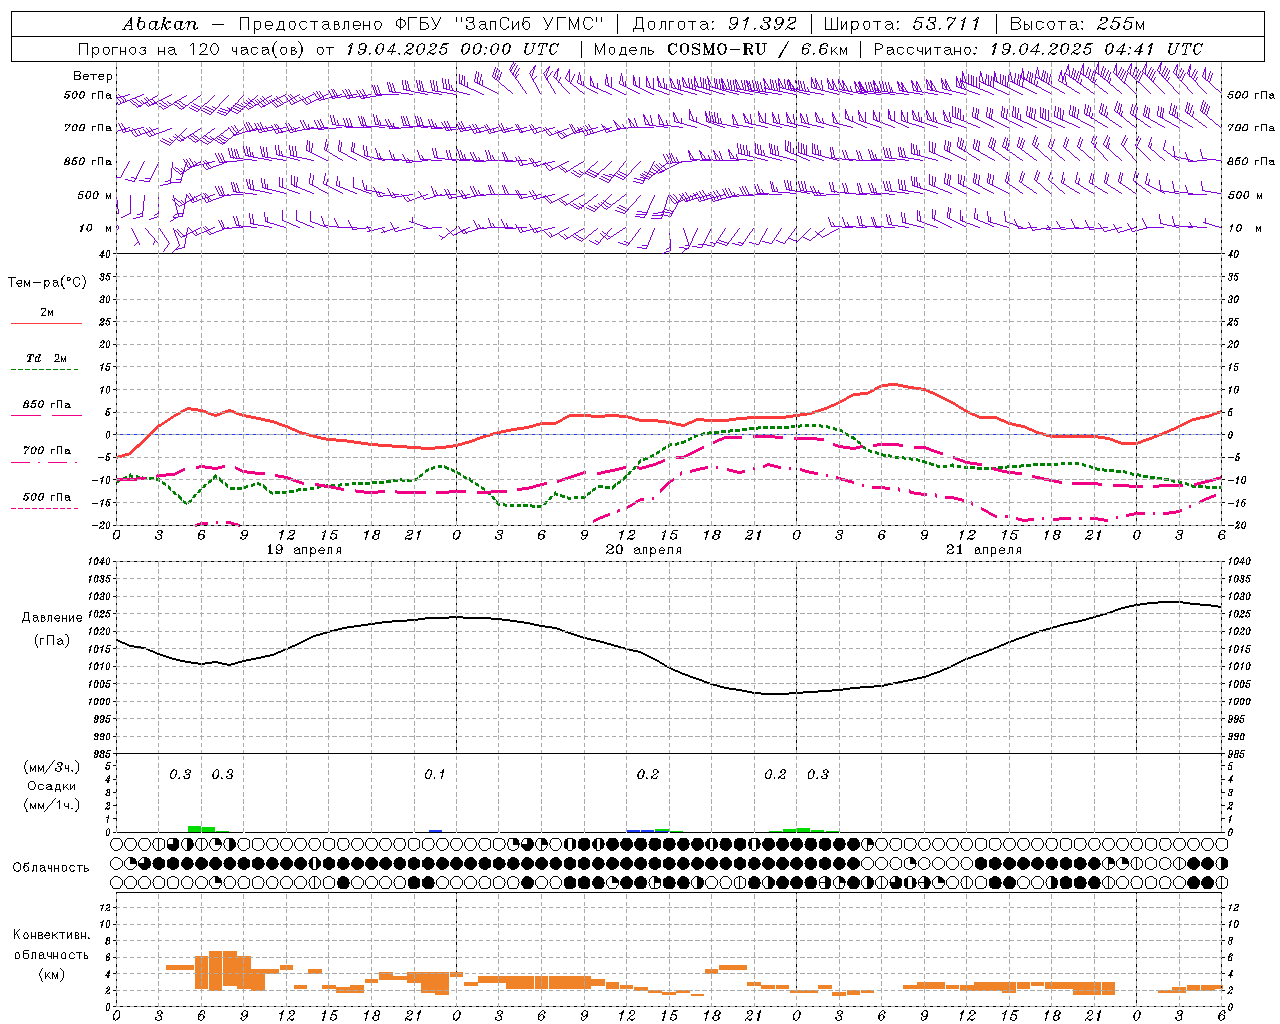
Task: Select the Тем-ра(°C) panel label
Action: [x=47, y=283]
